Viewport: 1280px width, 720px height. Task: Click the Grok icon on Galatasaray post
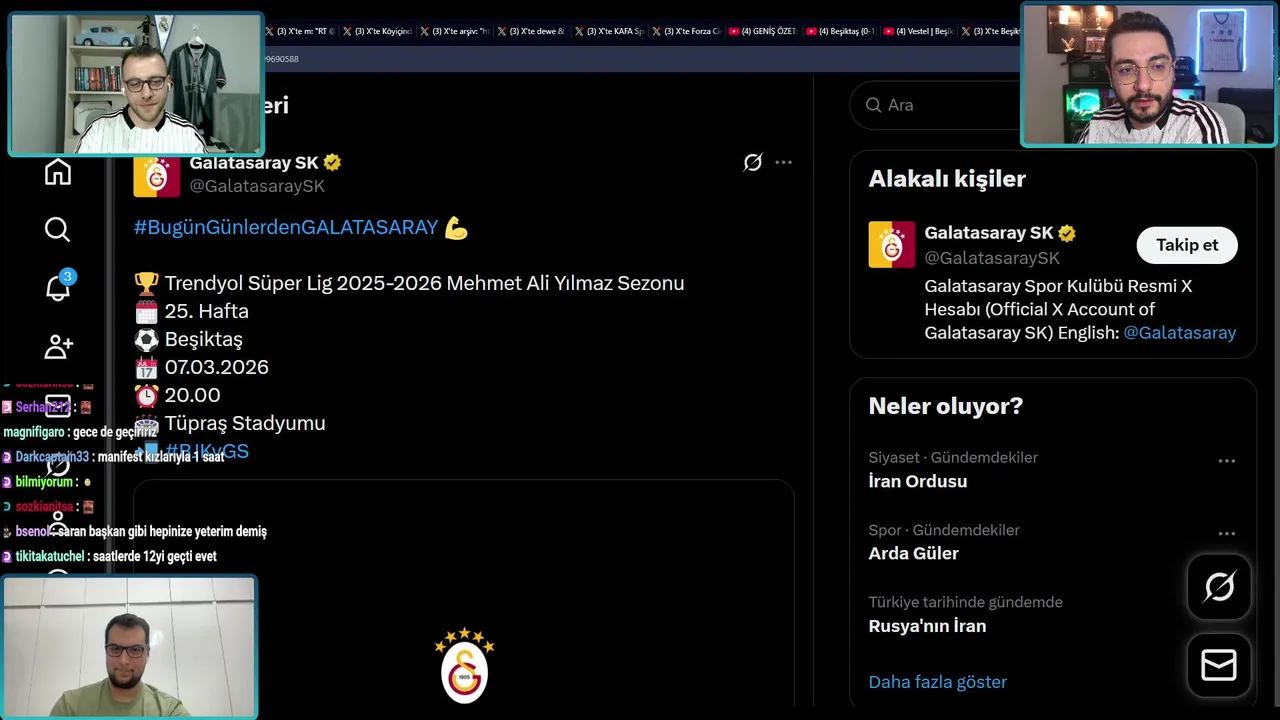pos(753,162)
